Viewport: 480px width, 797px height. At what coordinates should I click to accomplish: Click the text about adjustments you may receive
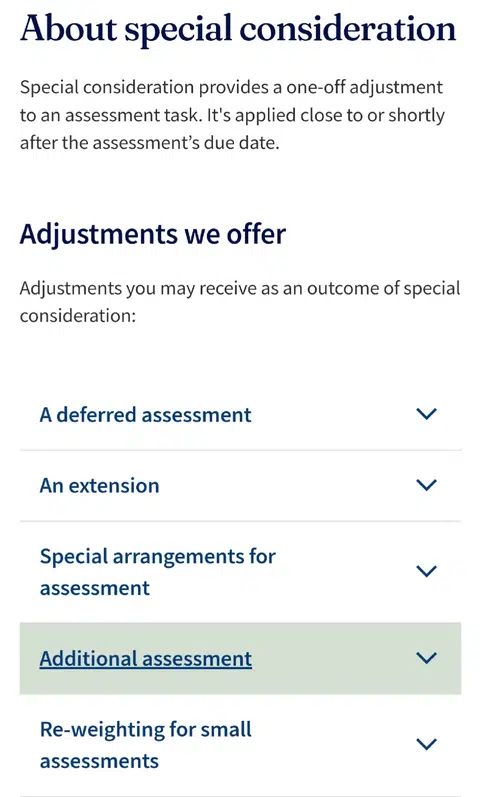pyautogui.click(x=240, y=302)
